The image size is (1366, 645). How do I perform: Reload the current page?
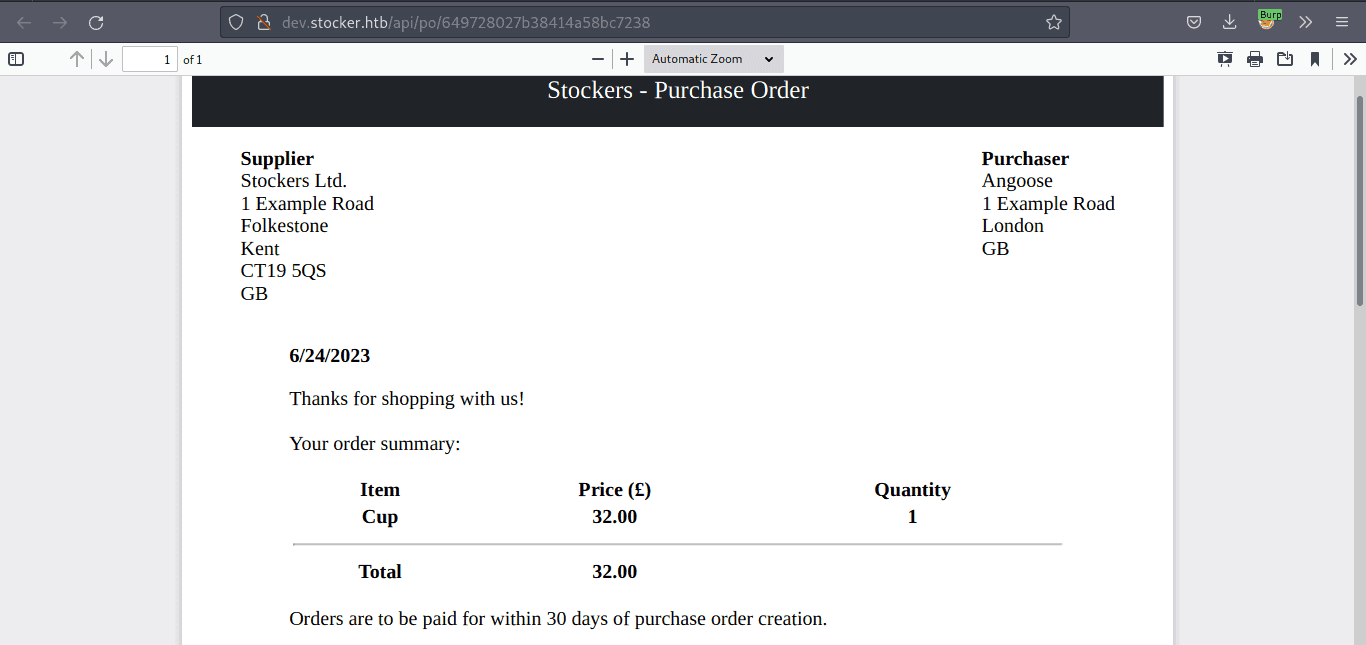coord(96,22)
